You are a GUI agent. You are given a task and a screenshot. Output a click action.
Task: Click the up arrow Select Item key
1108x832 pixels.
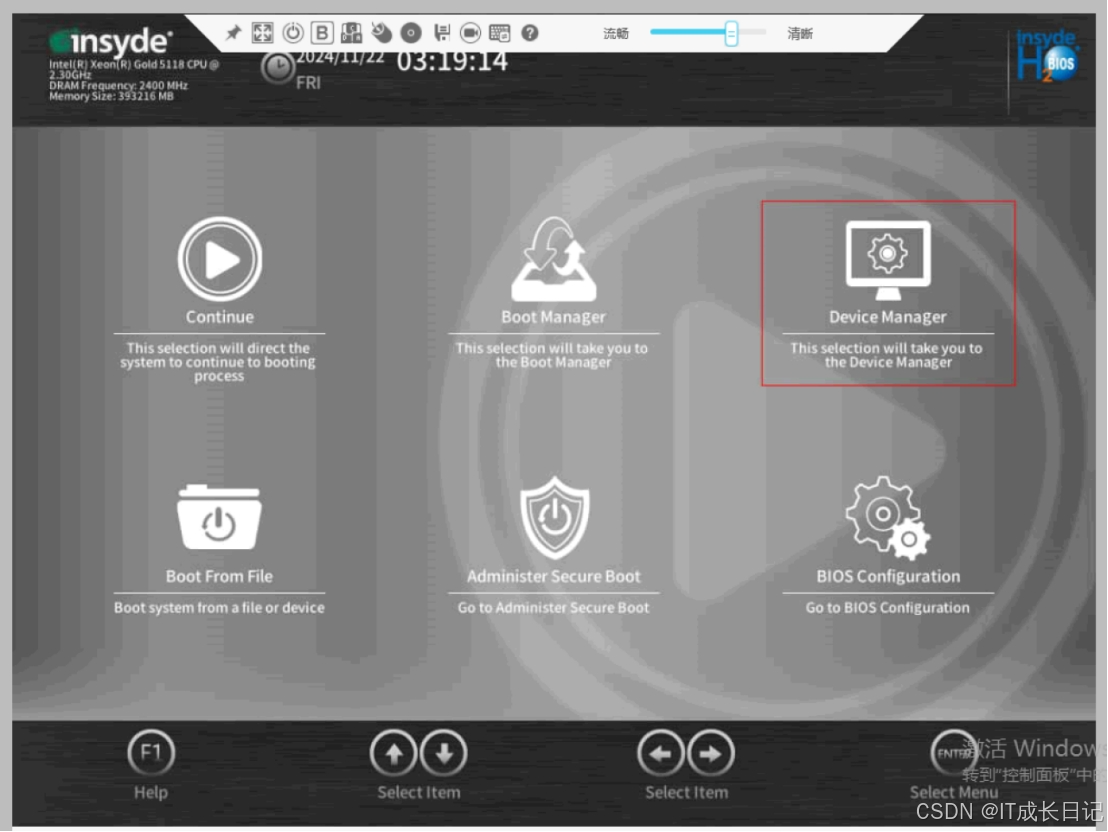[394, 754]
